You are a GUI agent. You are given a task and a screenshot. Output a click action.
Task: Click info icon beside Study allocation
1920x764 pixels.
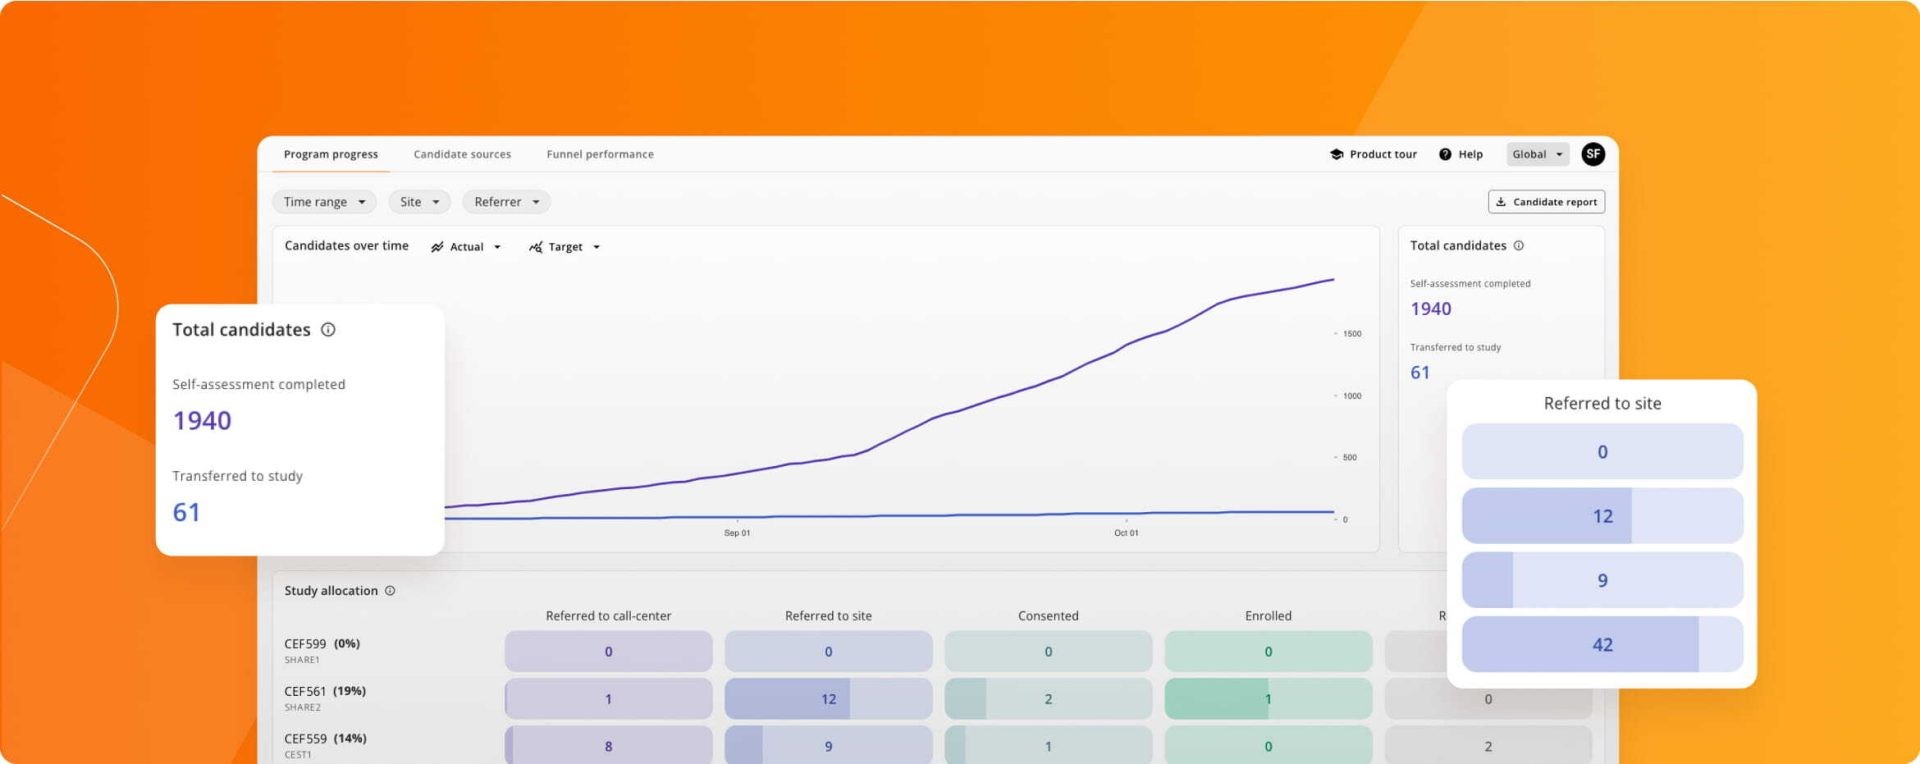(390, 591)
